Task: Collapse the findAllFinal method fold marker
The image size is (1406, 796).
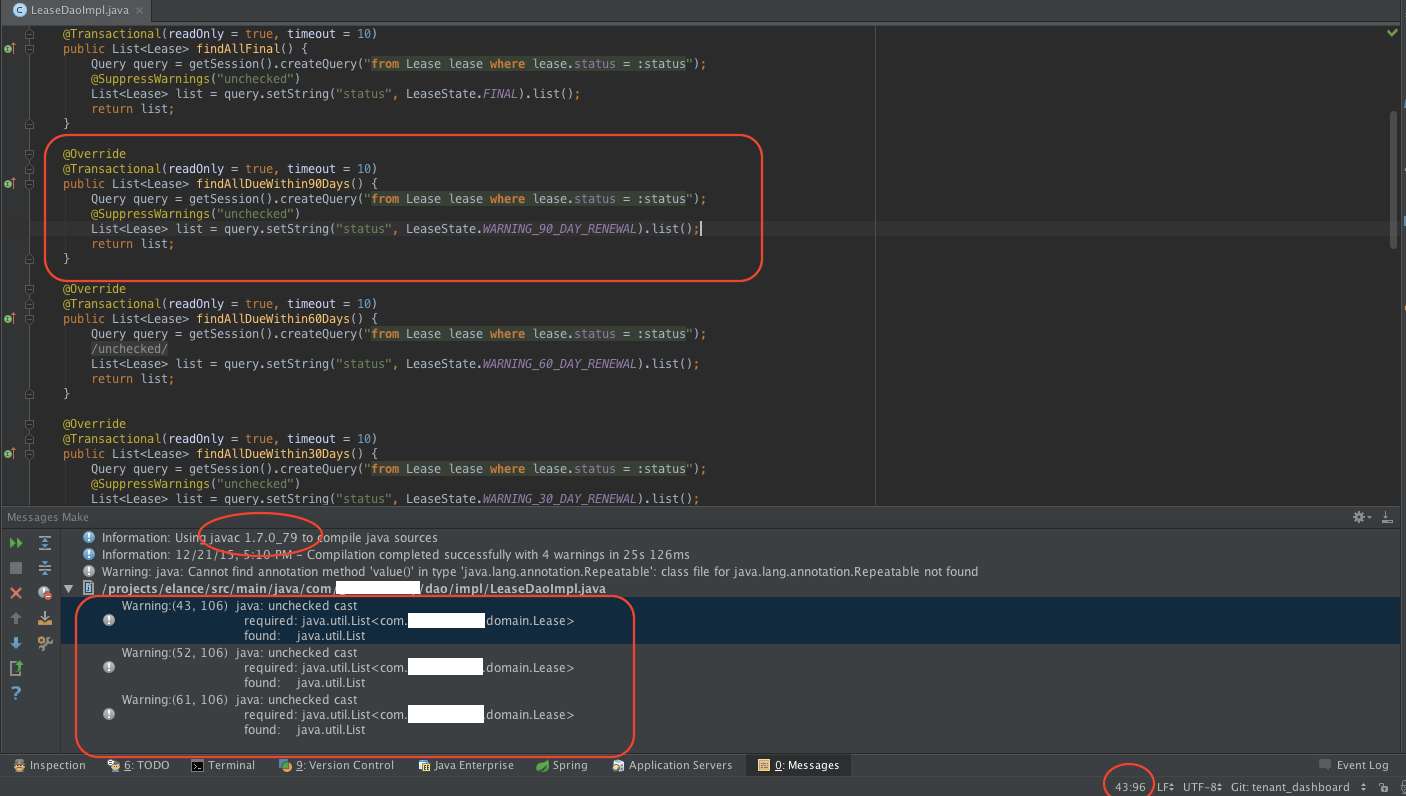Action: [30, 48]
